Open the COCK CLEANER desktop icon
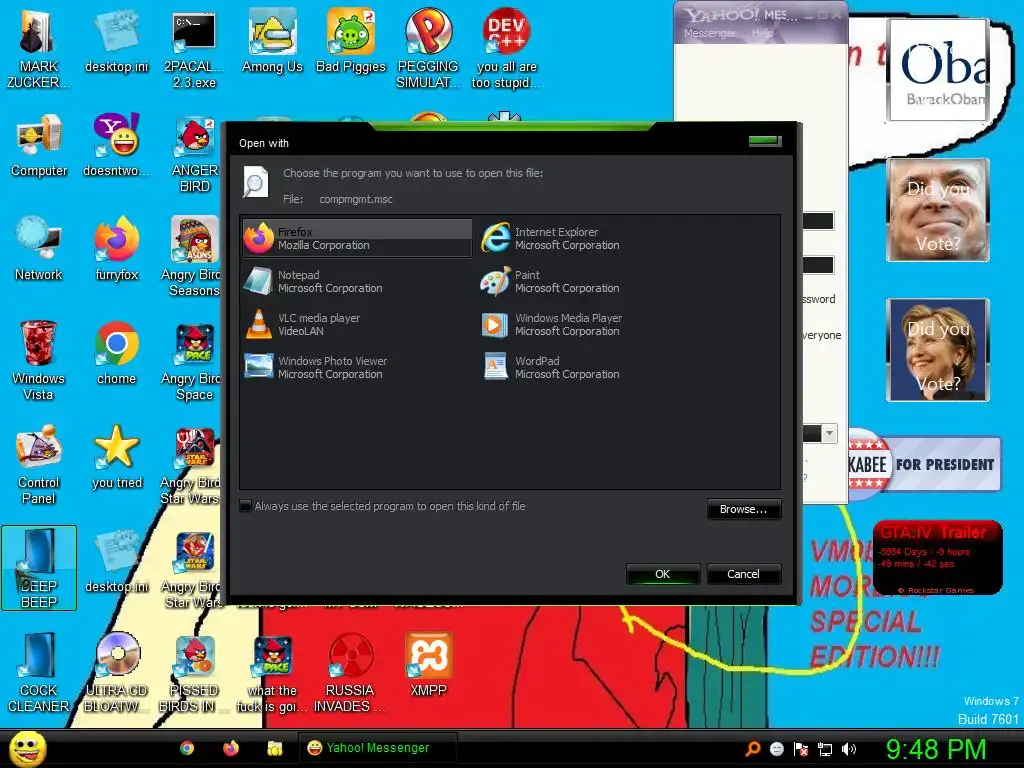The image size is (1024, 768). (x=38, y=672)
